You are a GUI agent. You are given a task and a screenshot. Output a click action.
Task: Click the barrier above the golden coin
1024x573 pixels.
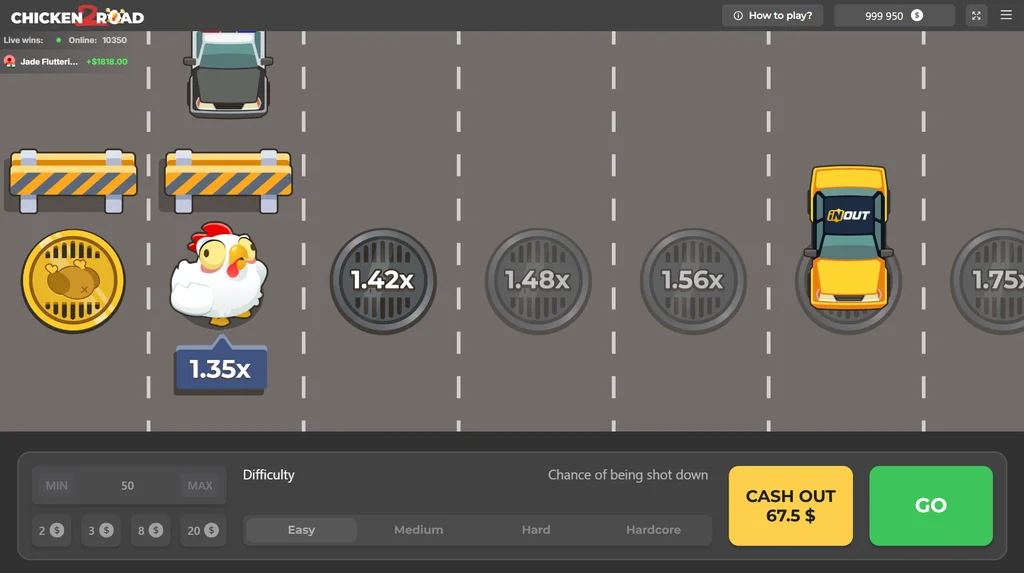73,181
